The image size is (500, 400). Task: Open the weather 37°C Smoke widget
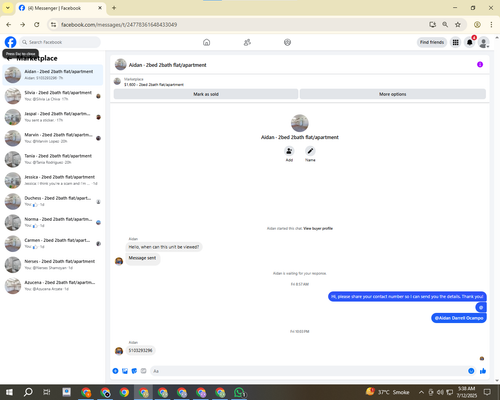click(x=388, y=392)
